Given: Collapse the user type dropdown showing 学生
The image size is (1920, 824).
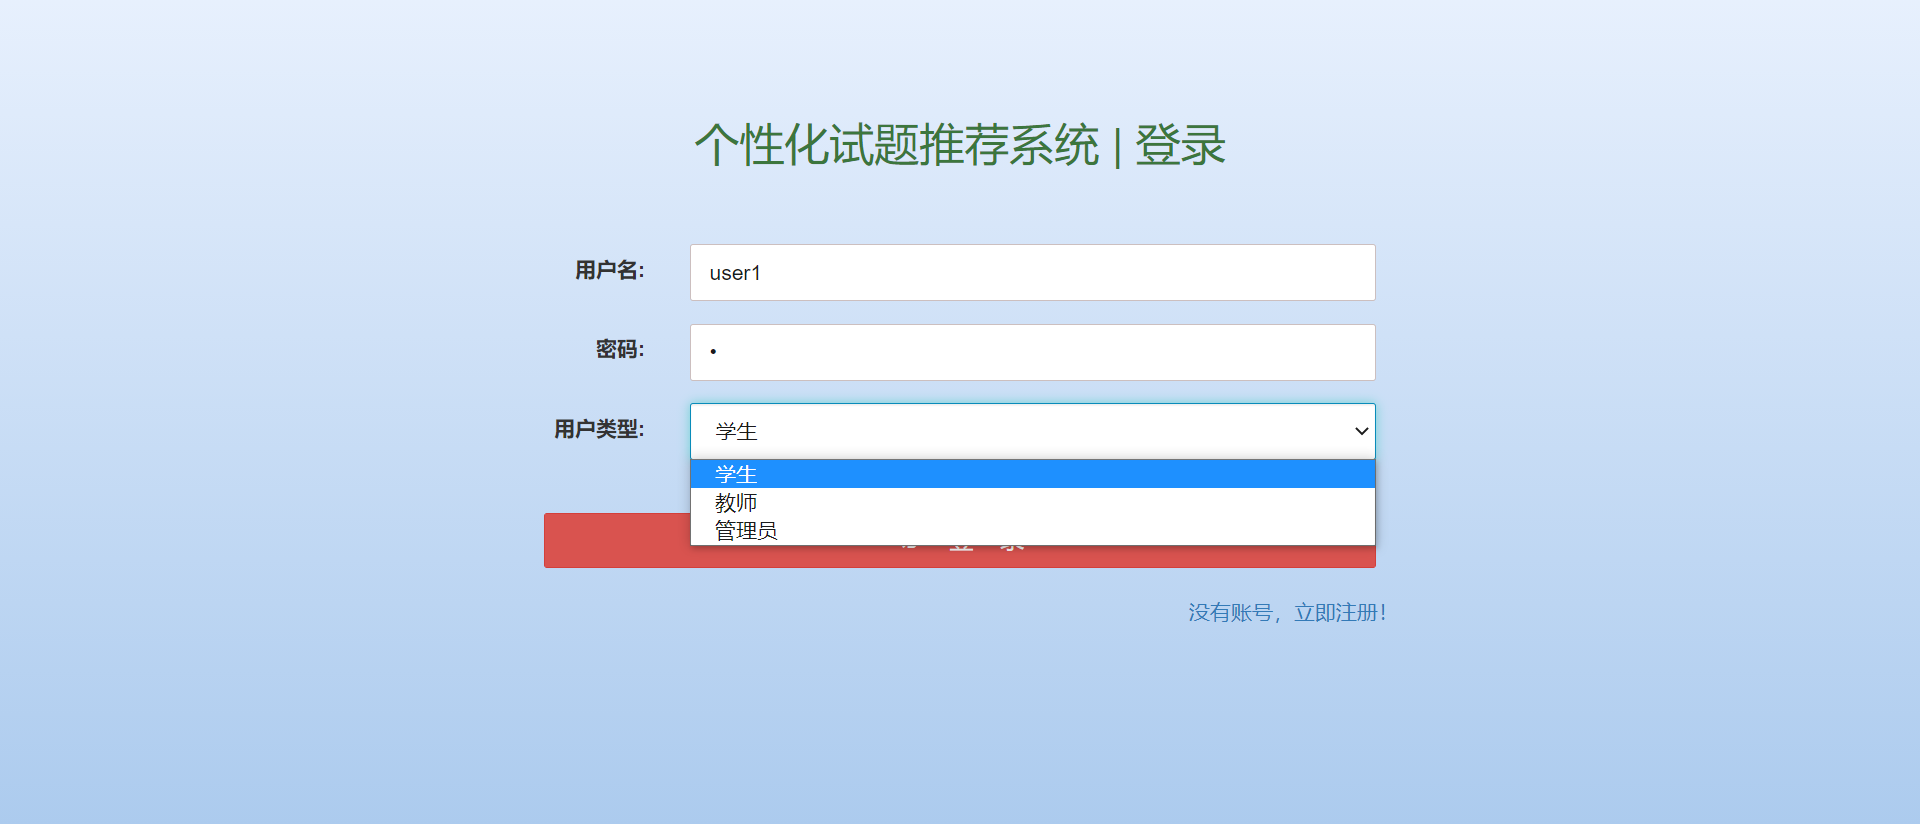Looking at the screenshot, I should pyautogui.click(x=1032, y=431).
